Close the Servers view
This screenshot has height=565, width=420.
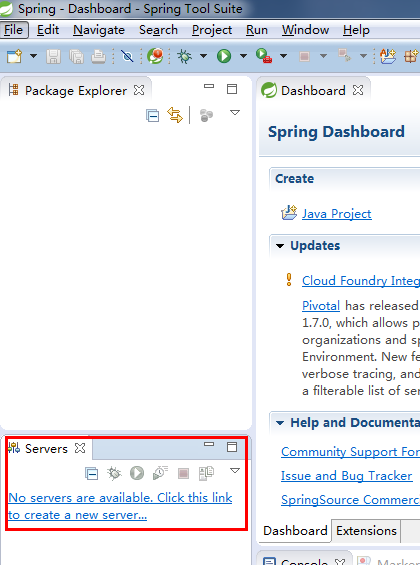(x=80, y=448)
